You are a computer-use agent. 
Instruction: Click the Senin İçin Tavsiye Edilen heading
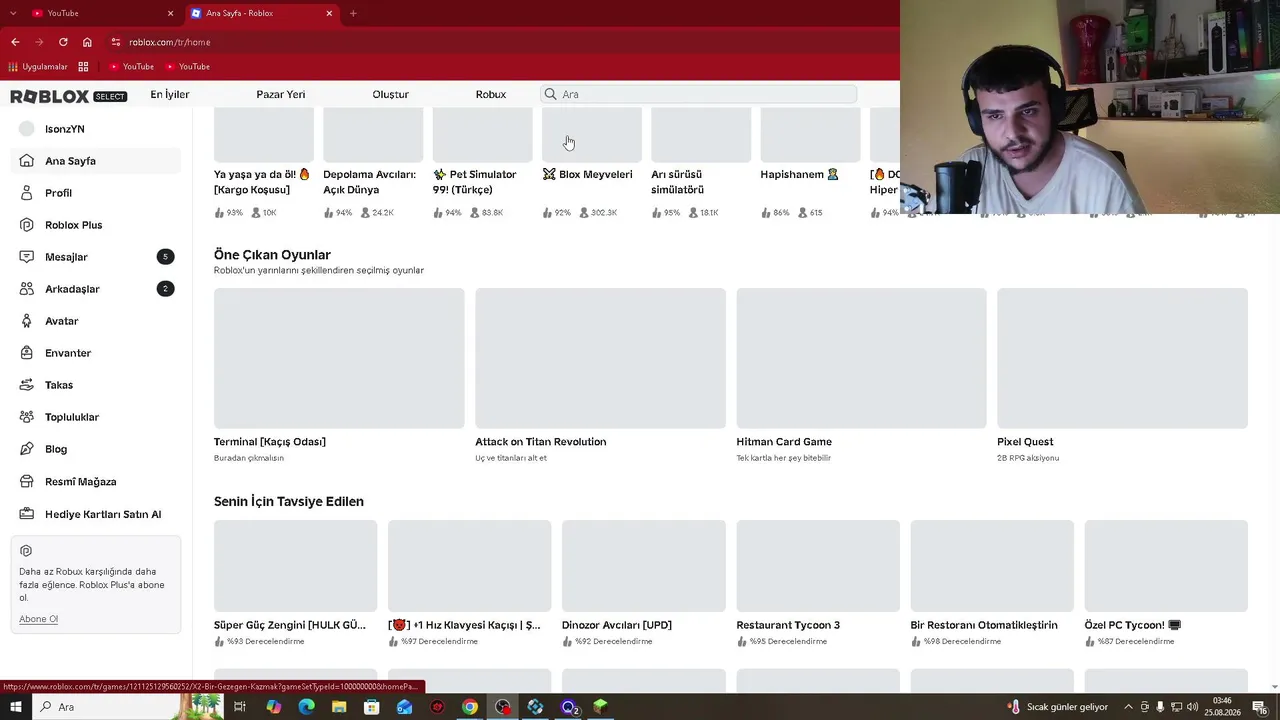click(x=289, y=502)
